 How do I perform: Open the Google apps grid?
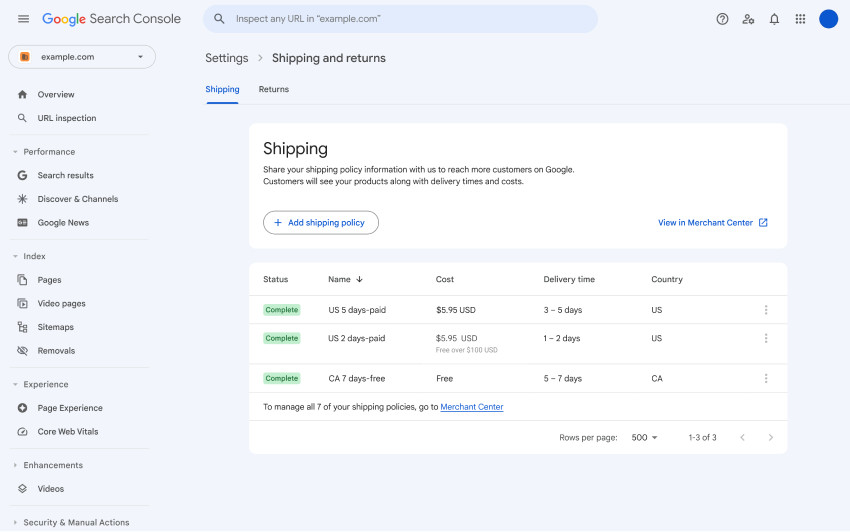point(800,19)
